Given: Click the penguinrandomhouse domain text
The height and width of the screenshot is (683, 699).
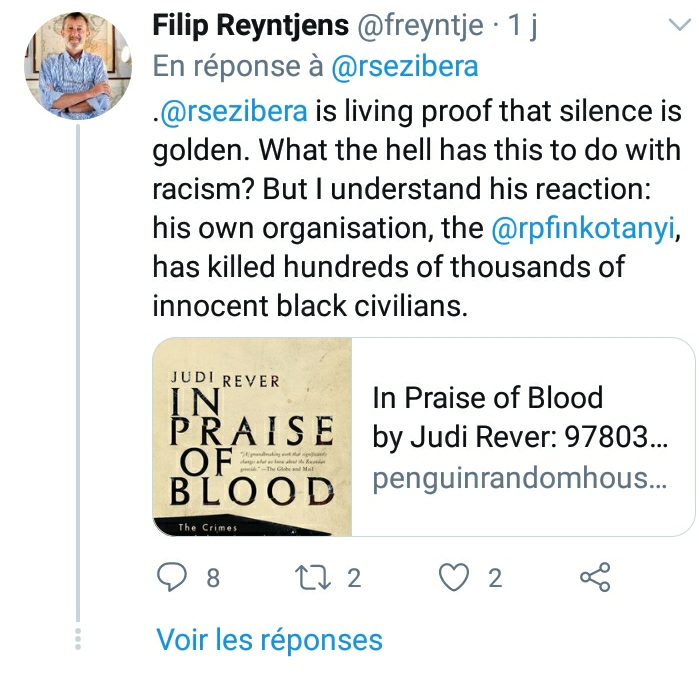Looking at the screenshot, I should [519, 478].
